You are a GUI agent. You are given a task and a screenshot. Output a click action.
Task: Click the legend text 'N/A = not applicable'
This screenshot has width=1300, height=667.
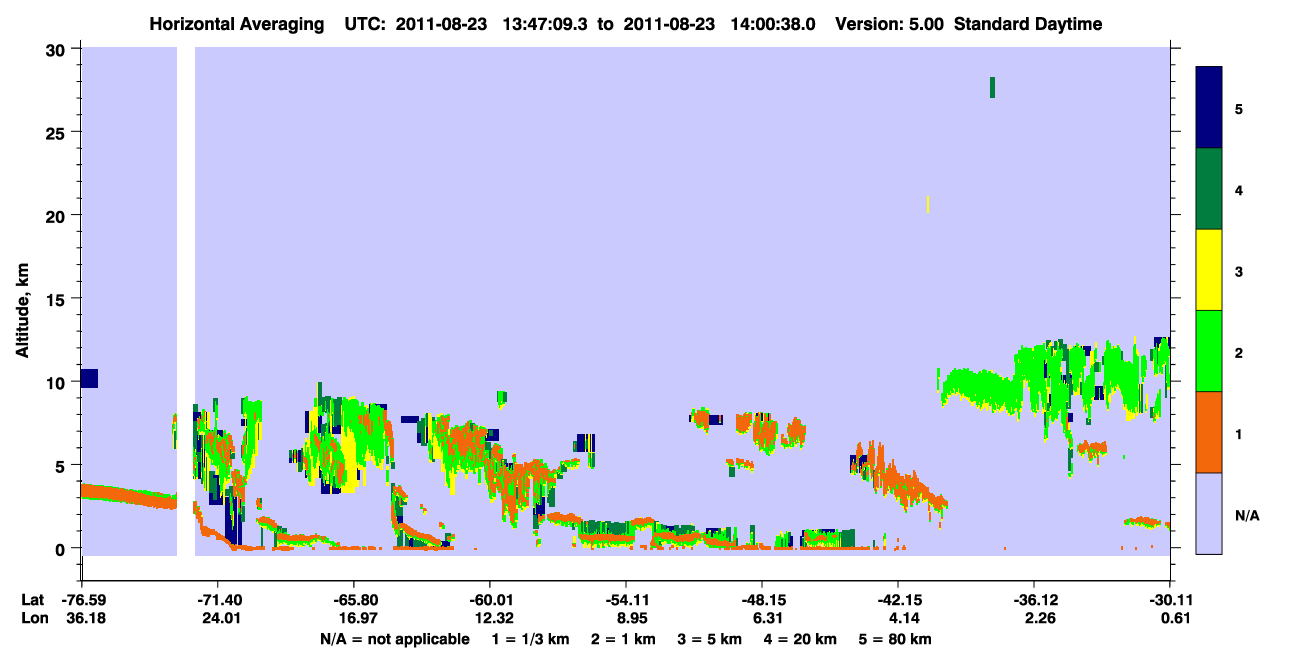(x=395, y=639)
